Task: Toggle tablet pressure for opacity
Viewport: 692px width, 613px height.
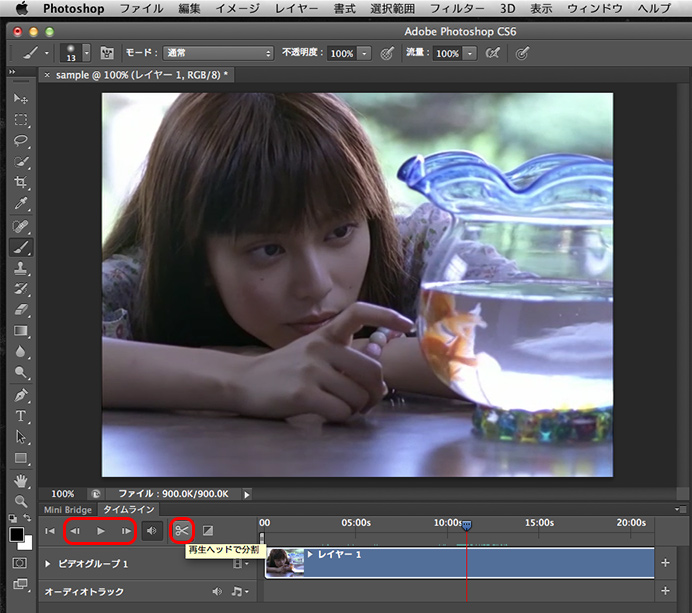Action: pyautogui.click(x=387, y=53)
